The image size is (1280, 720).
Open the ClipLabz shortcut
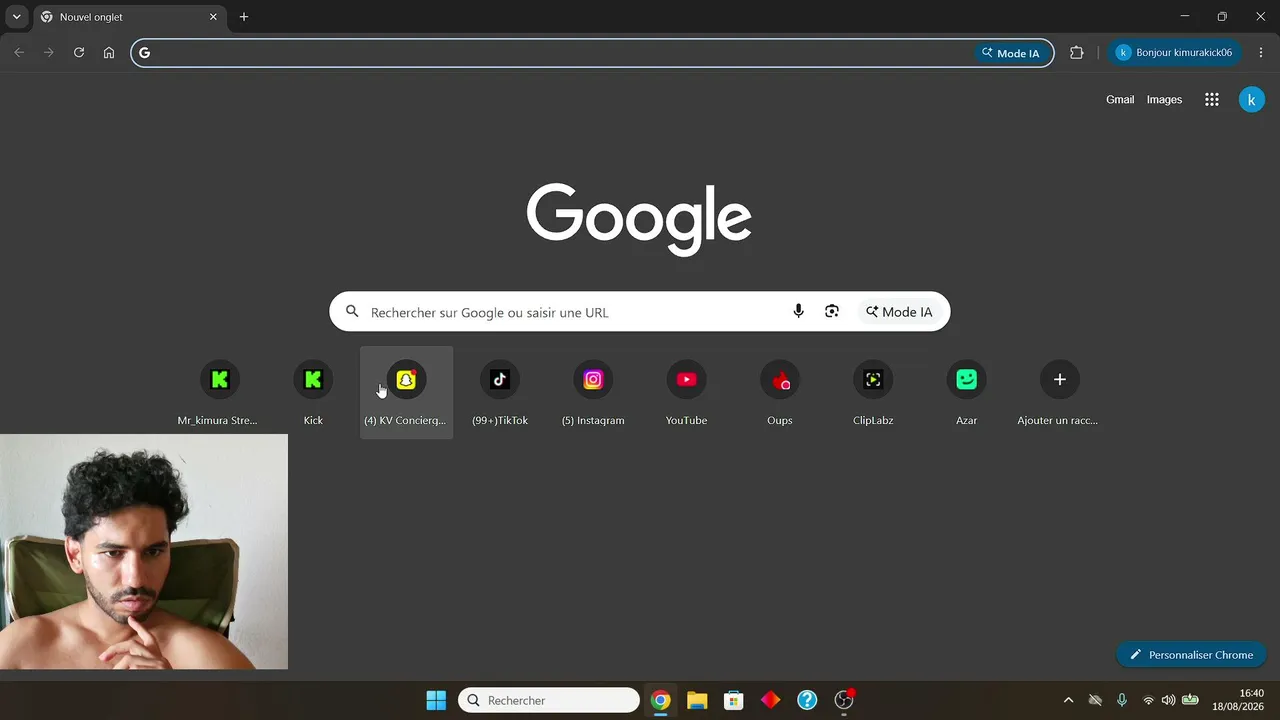click(x=873, y=391)
